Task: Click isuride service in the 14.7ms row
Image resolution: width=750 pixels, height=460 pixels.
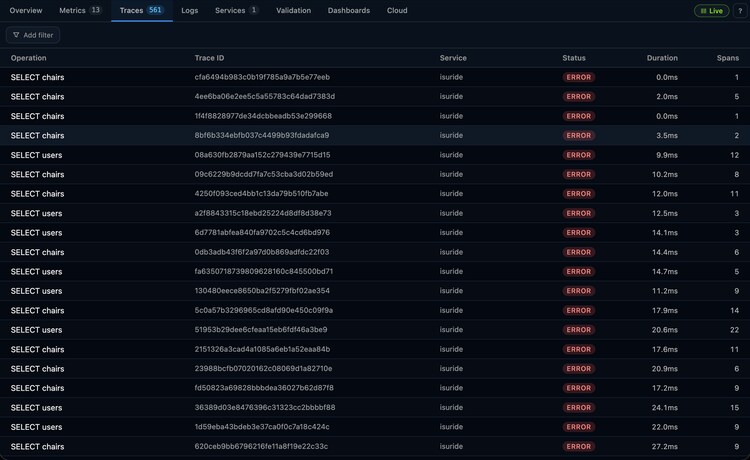Action: click(451, 272)
